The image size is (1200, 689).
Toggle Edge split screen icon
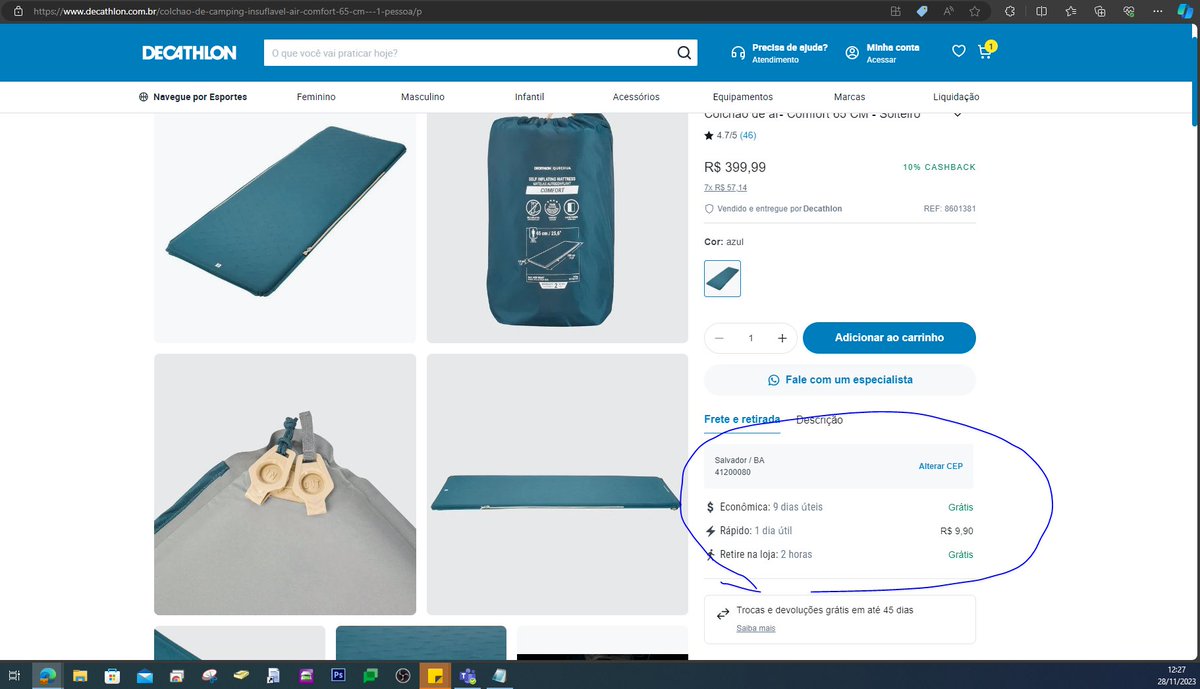[1041, 10]
